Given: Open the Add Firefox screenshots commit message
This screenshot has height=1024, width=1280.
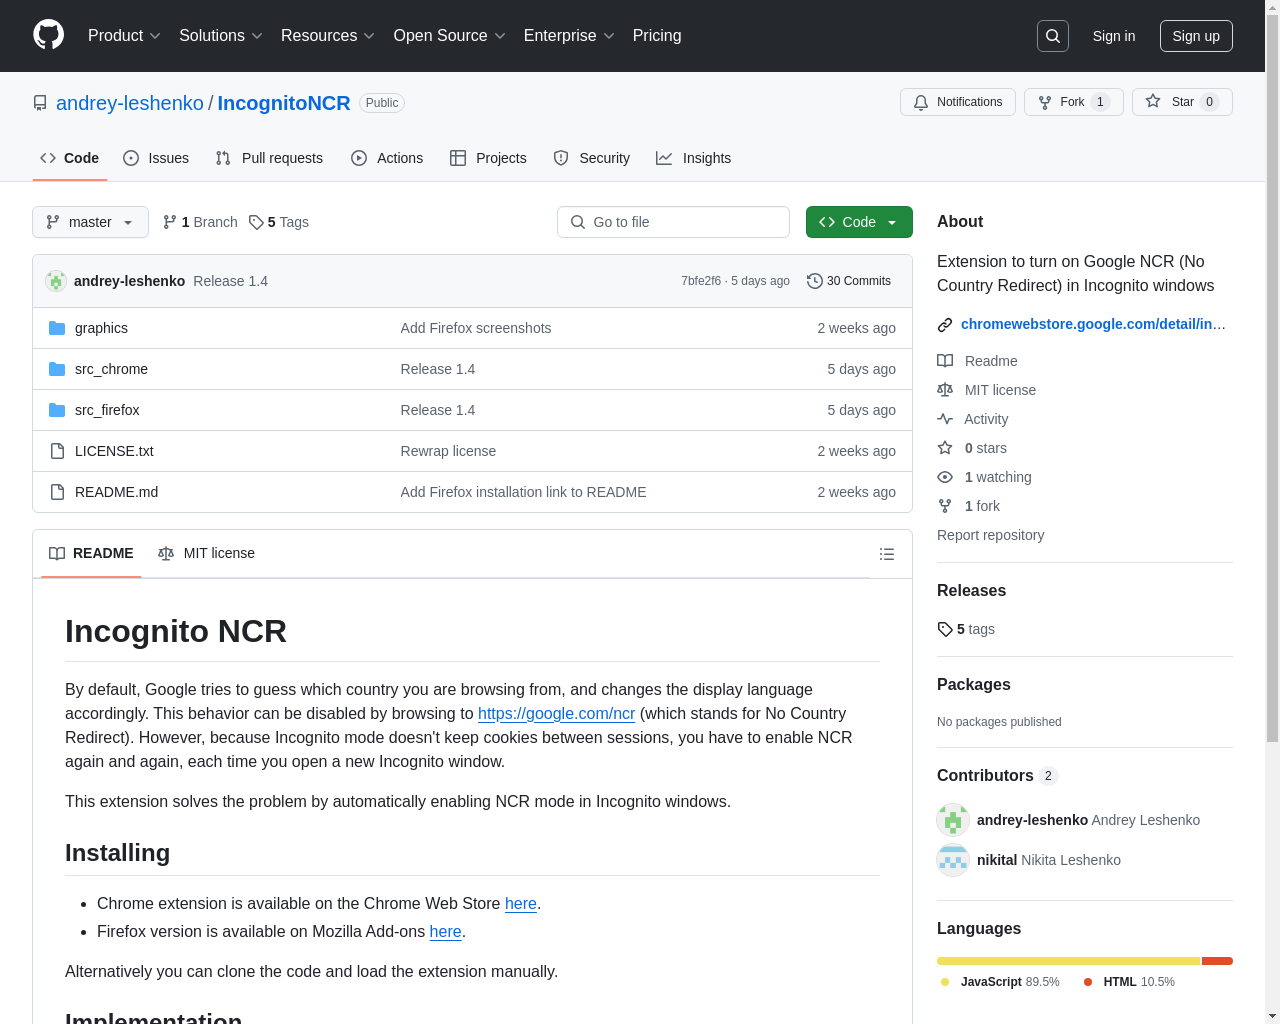Looking at the screenshot, I should [x=476, y=328].
